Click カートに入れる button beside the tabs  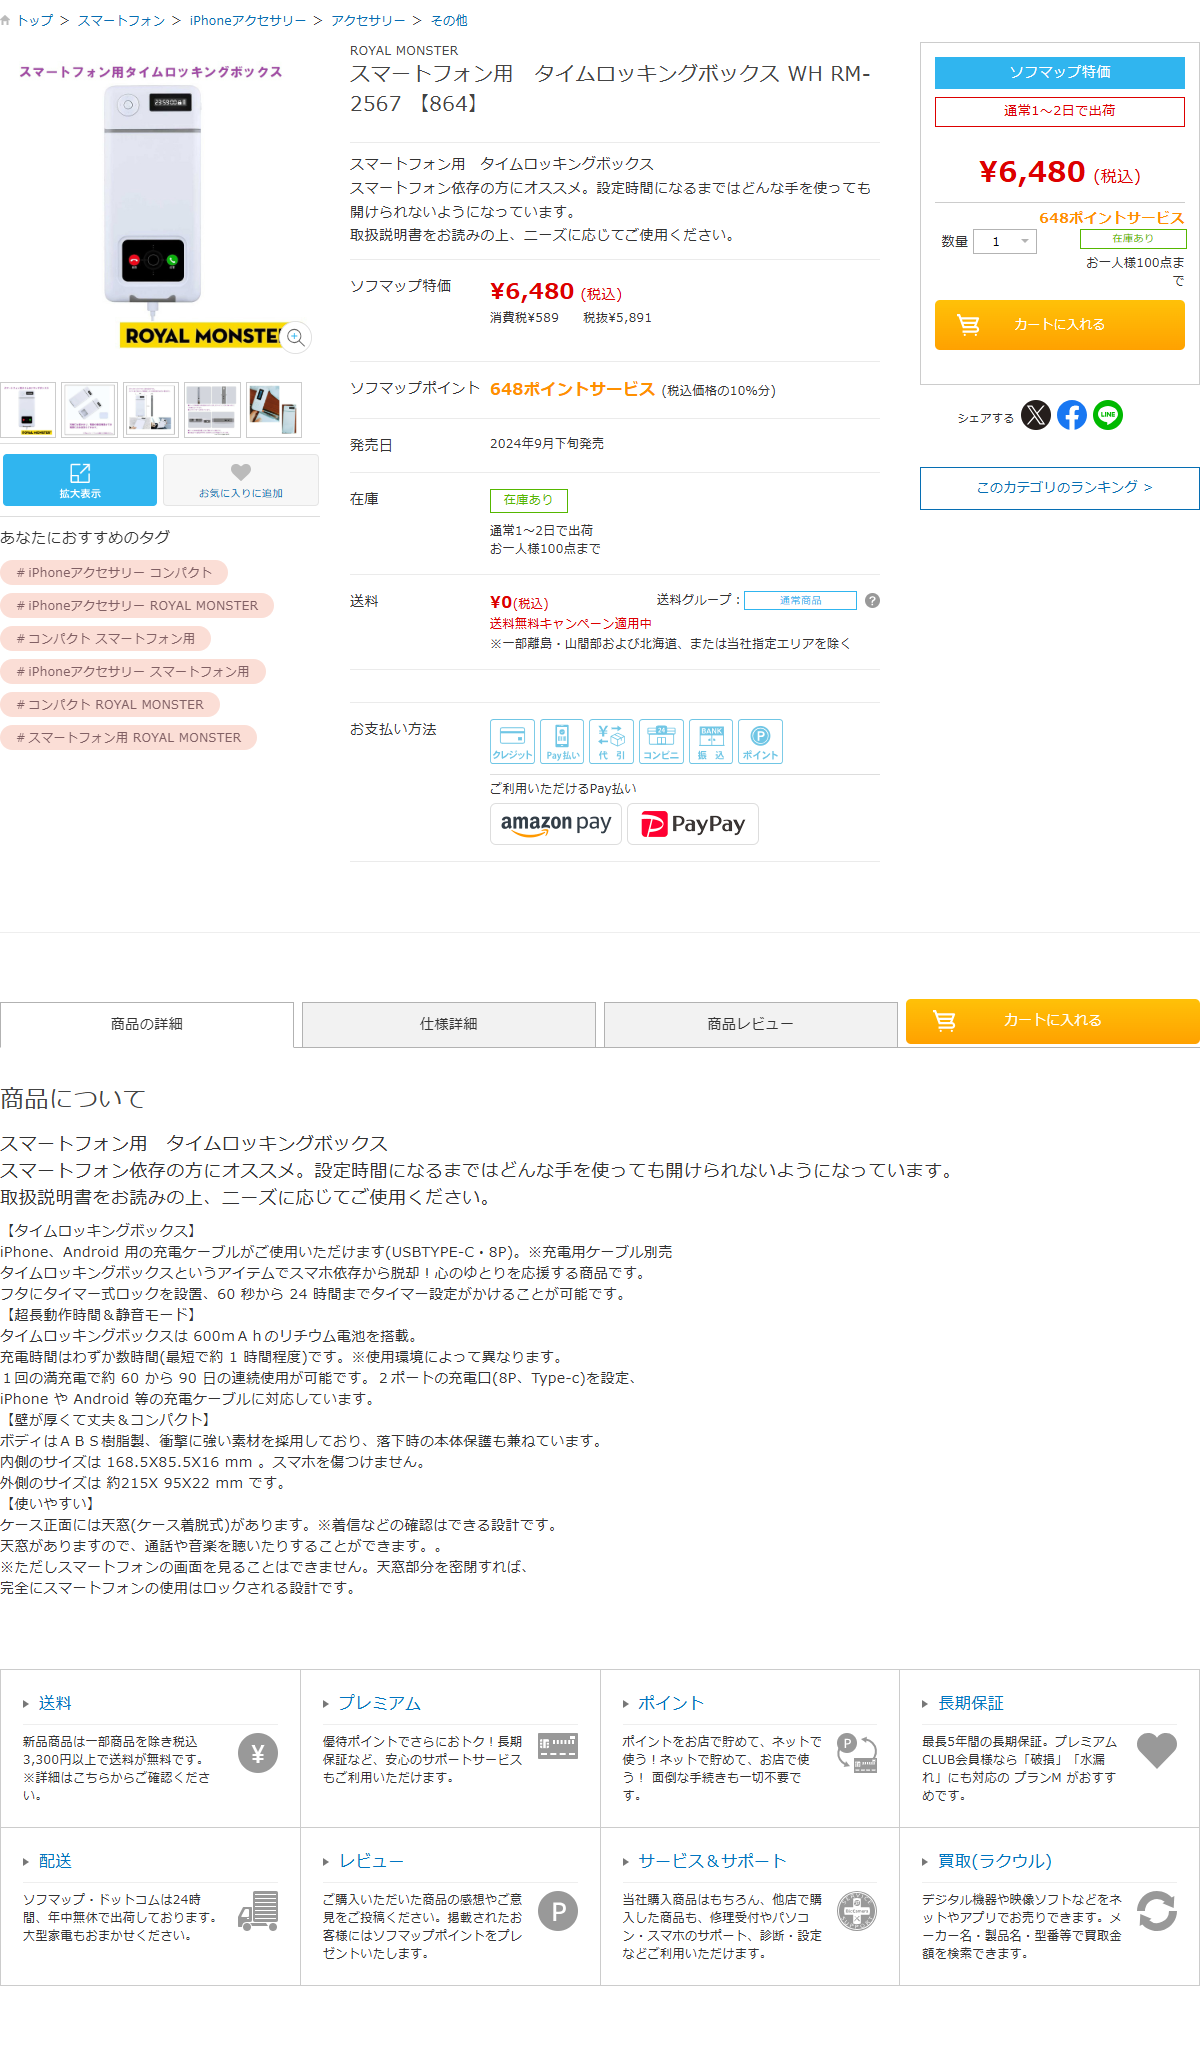tap(1053, 1021)
